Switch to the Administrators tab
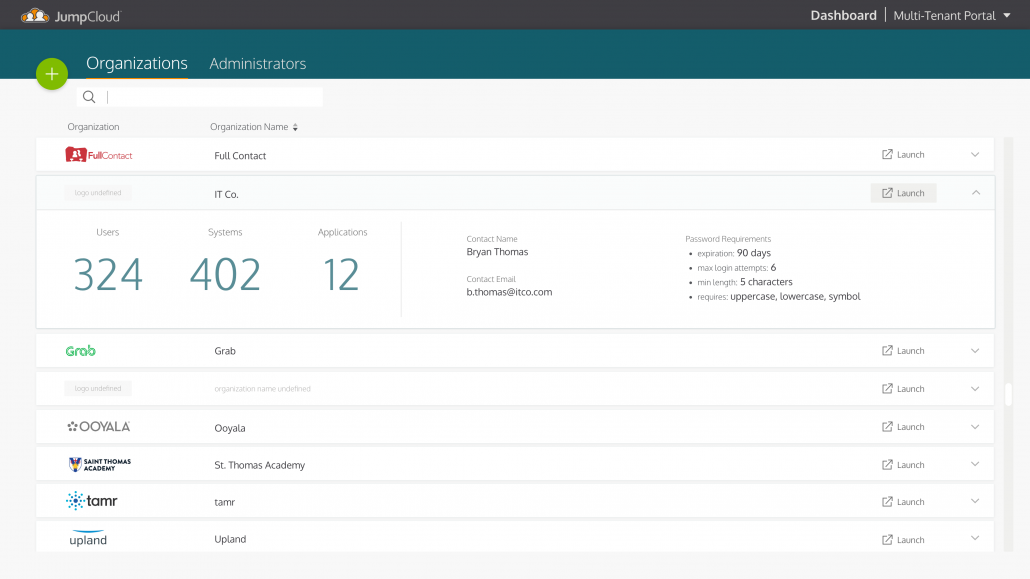The height and width of the screenshot is (579, 1030). coord(257,64)
